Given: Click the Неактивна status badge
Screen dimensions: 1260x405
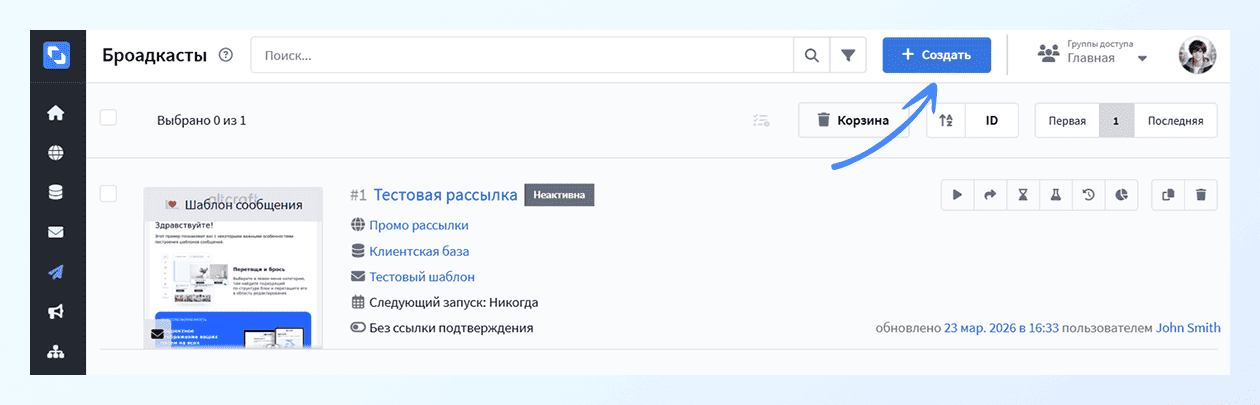Looking at the screenshot, I should pyautogui.click(x=559, y=194).
